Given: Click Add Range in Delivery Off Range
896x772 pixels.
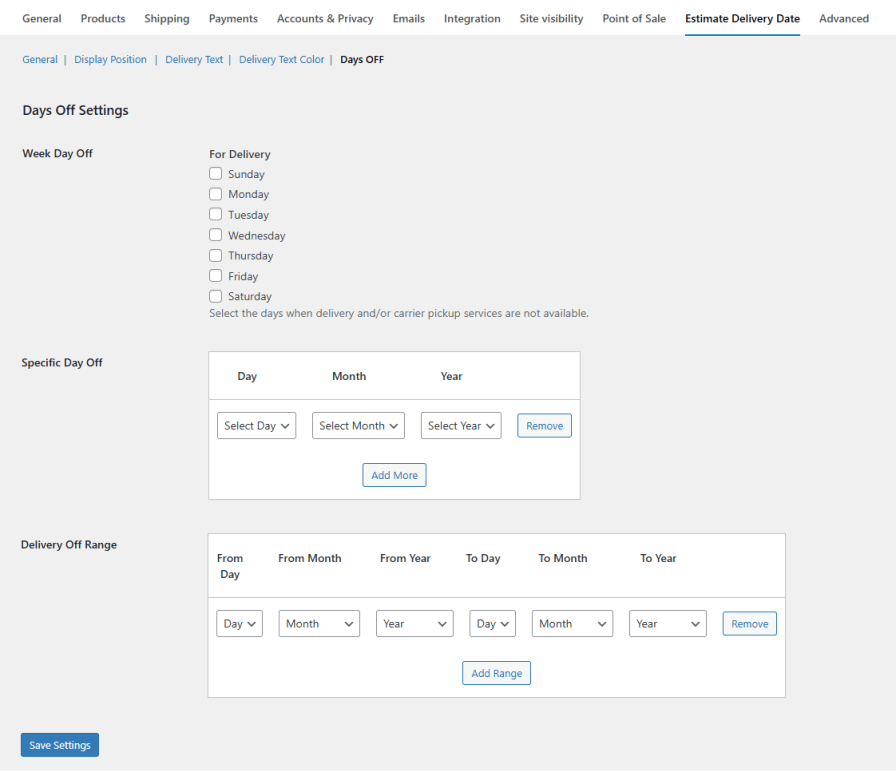Looking at the screenshot, I should pyautogui.click(x=496, y=672).
